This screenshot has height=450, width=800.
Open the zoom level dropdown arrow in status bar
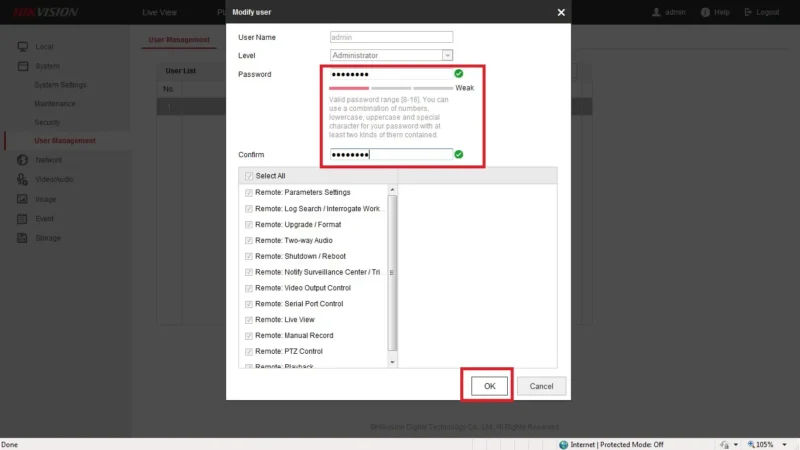[x=784, y=445]
